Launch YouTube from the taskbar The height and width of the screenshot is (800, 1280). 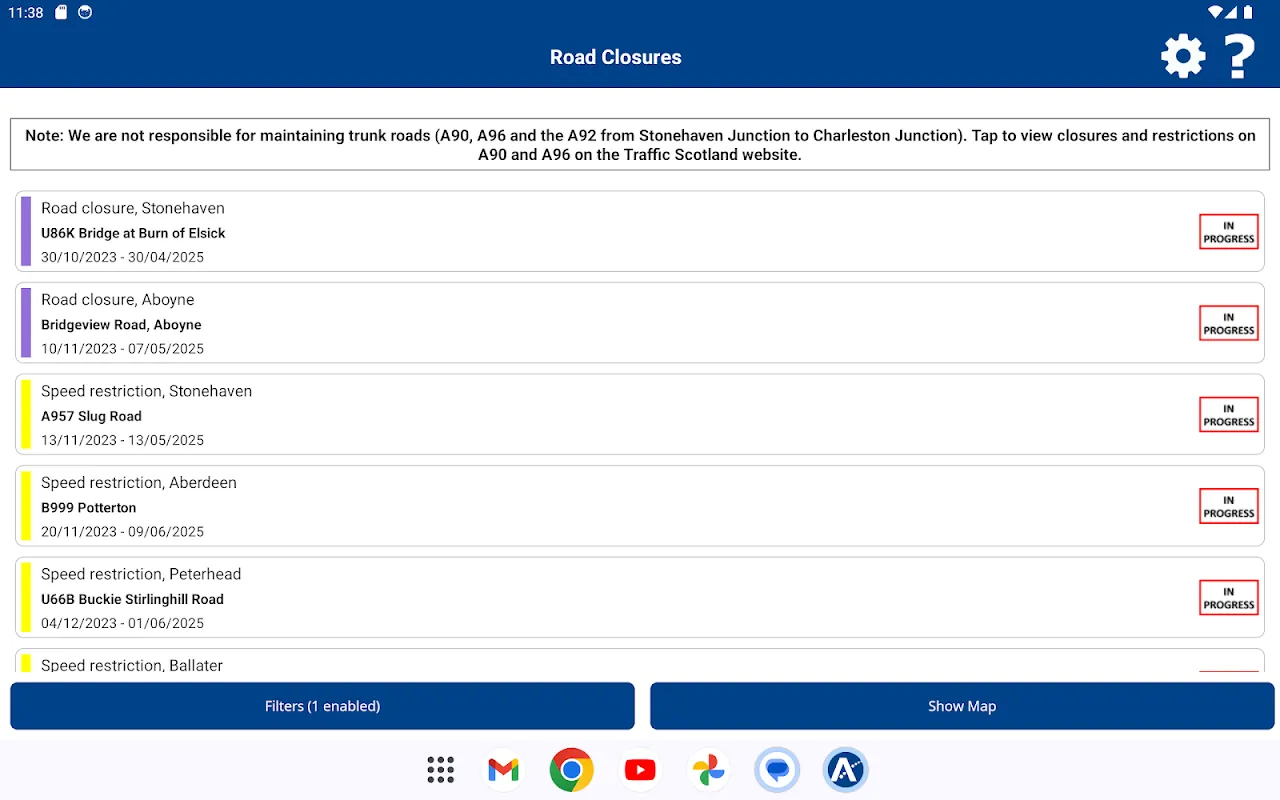[x=640, y=769]
